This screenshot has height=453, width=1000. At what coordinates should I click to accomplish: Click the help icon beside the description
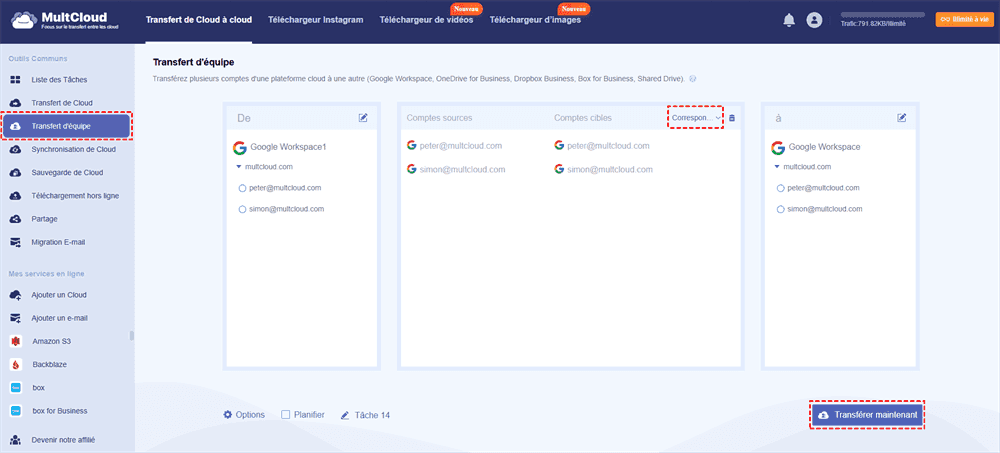pyautogui.click(x=693, y=79)
